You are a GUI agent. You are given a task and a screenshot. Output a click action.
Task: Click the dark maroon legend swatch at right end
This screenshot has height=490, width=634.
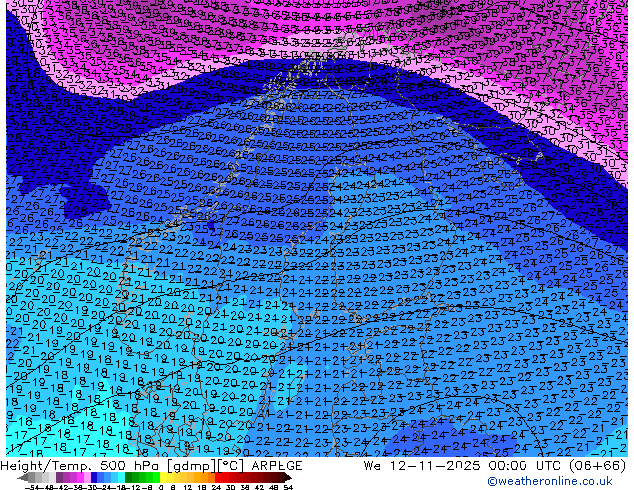(x=284, y=477)
